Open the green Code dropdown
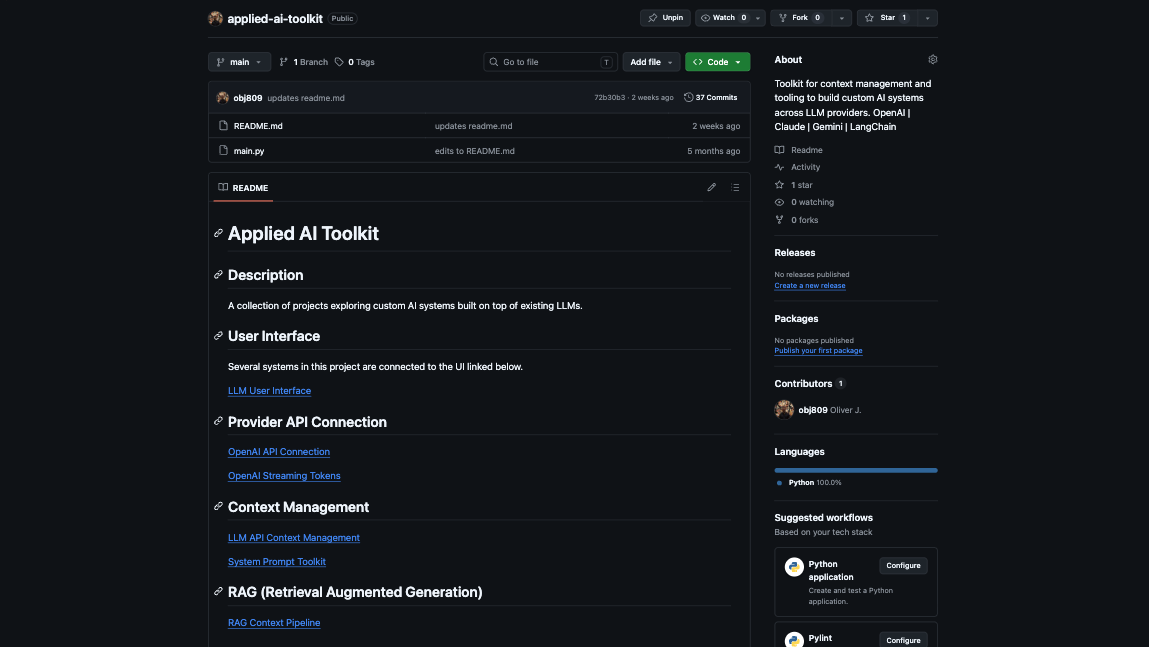This screenshot has height=647, width=1149. (717, 62)
